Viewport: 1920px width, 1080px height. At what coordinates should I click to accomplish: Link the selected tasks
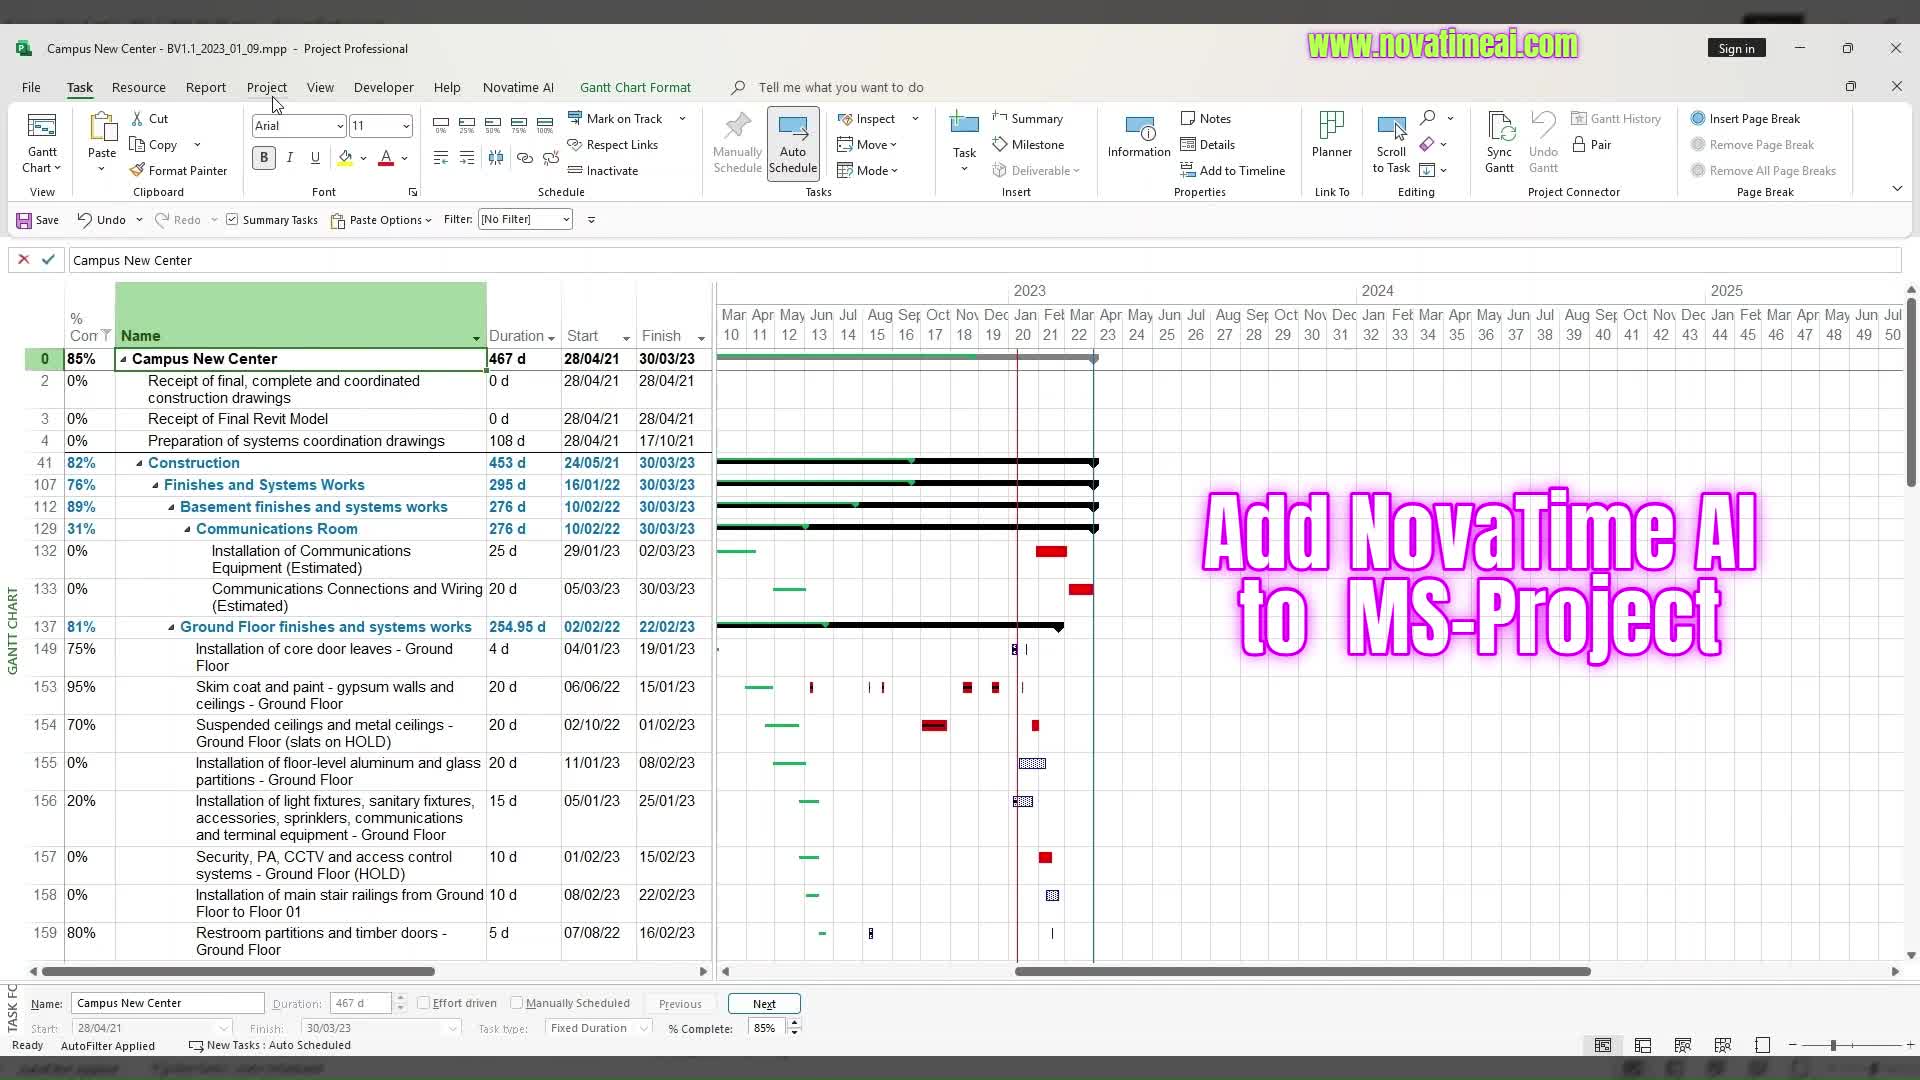[x=525, y=158]
